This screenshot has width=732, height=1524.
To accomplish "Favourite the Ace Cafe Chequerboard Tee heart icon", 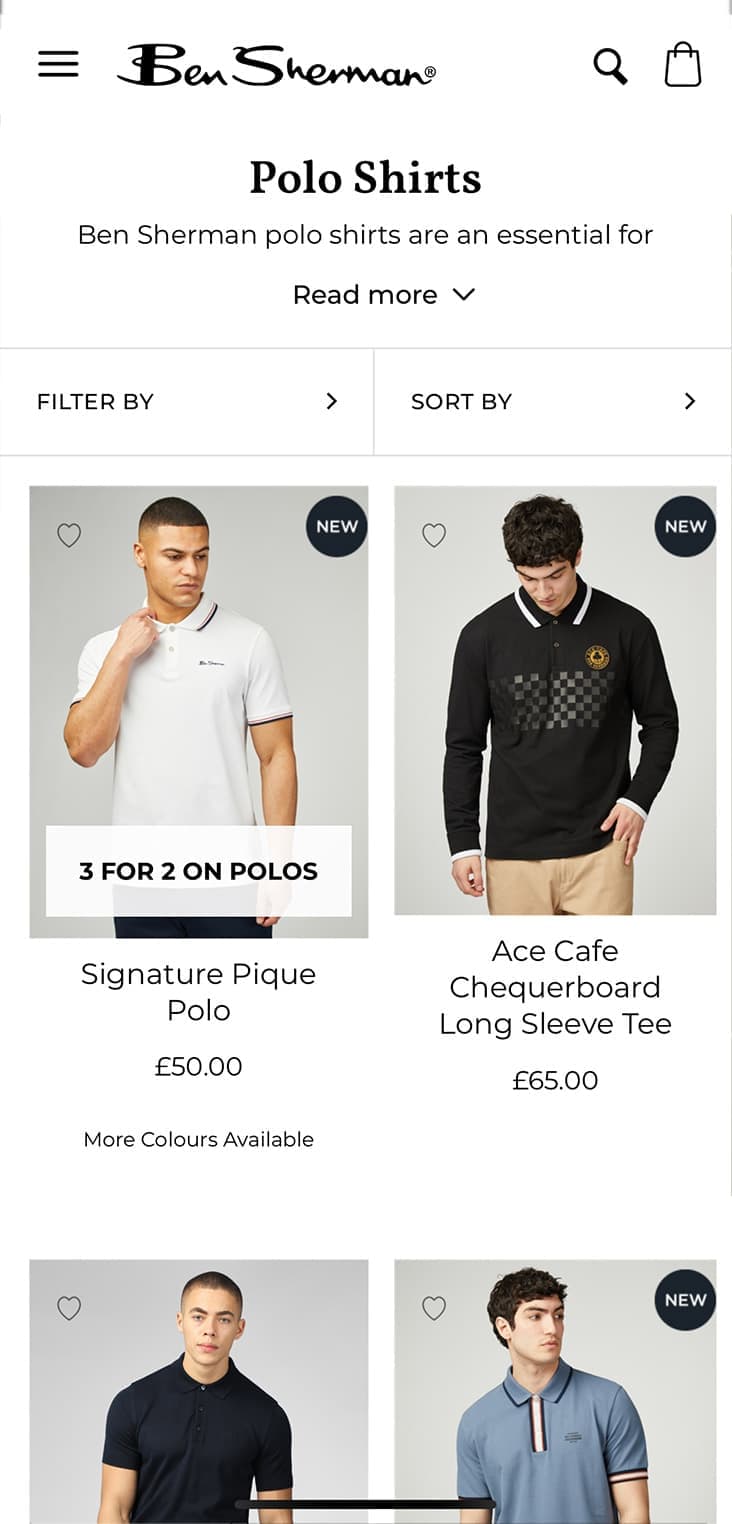I will (x=434, y=535).
